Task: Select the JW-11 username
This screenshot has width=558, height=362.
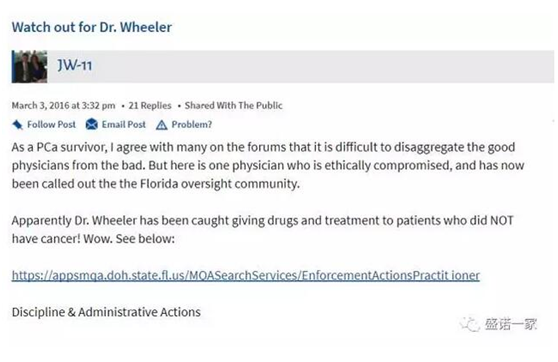Action: (x=75, y=65)
